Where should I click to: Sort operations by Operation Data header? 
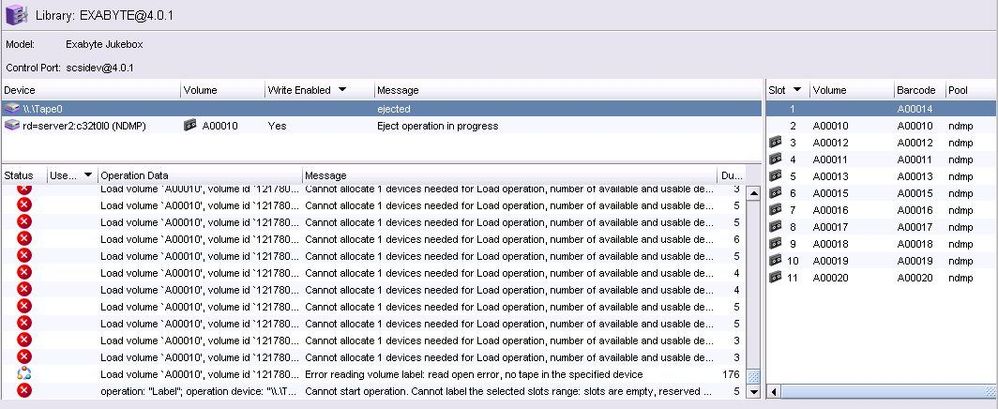tap(200, 176)
